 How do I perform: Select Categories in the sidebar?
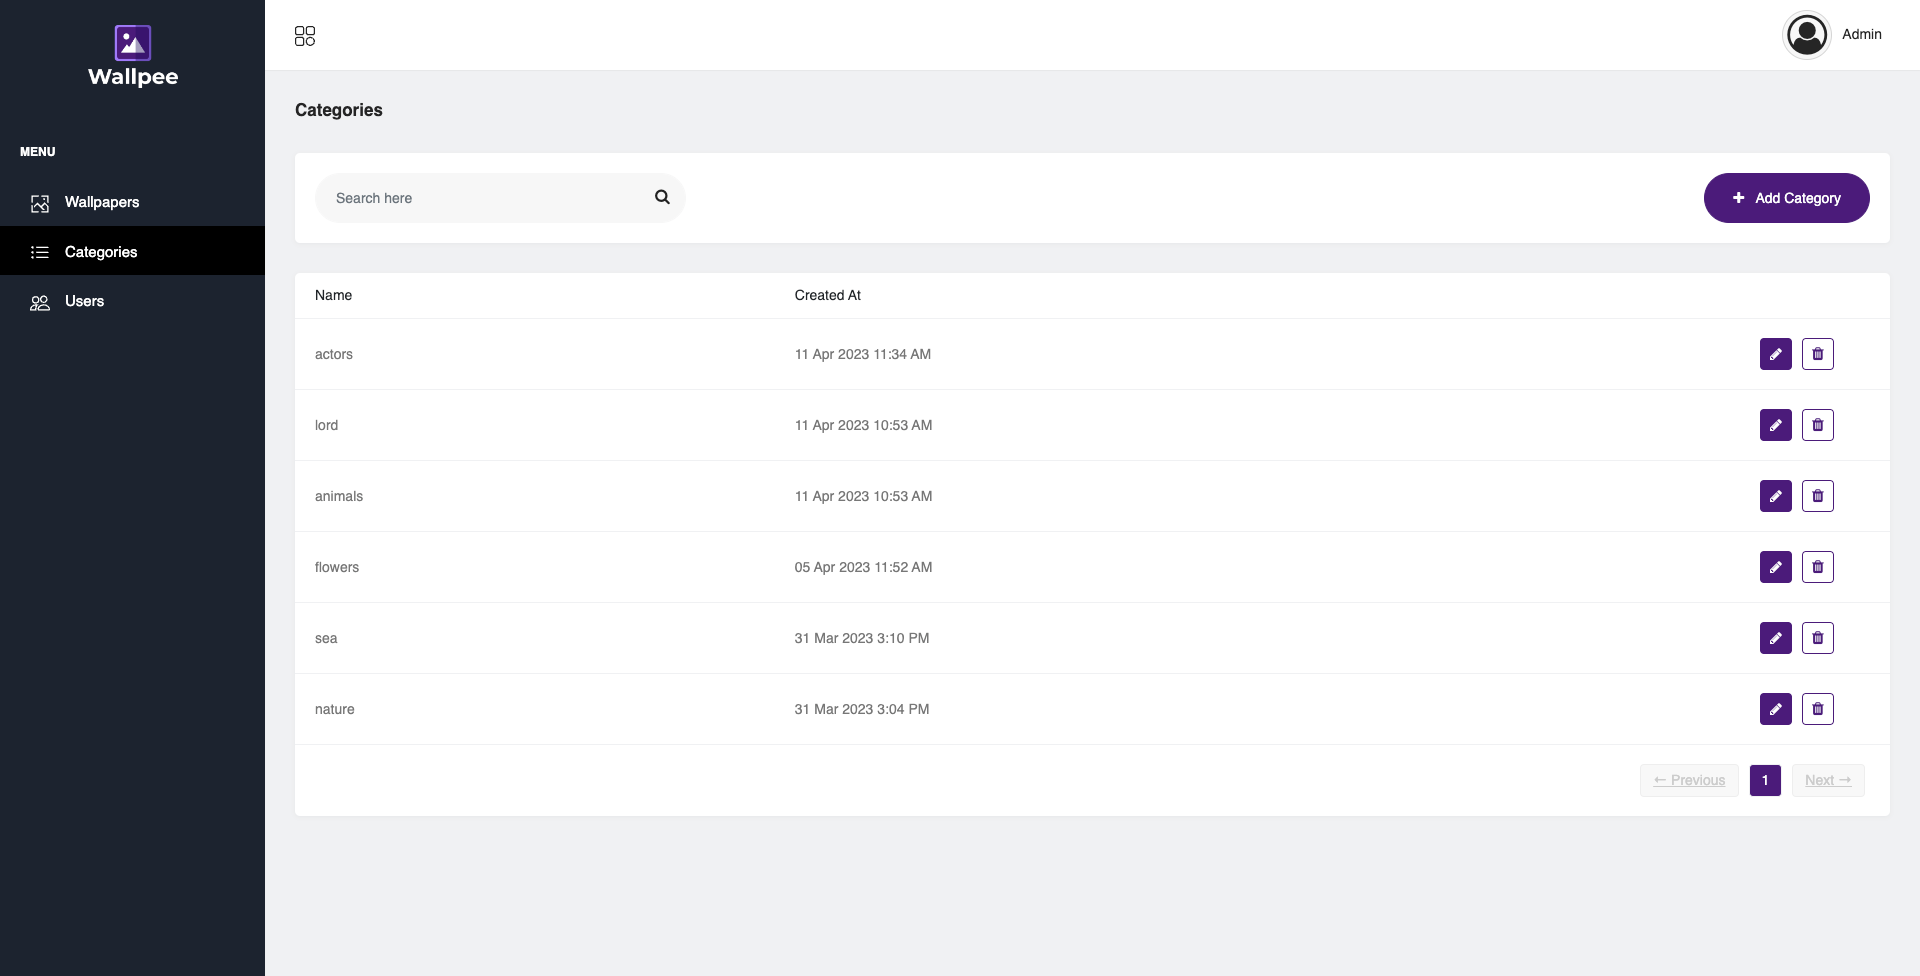100,252
